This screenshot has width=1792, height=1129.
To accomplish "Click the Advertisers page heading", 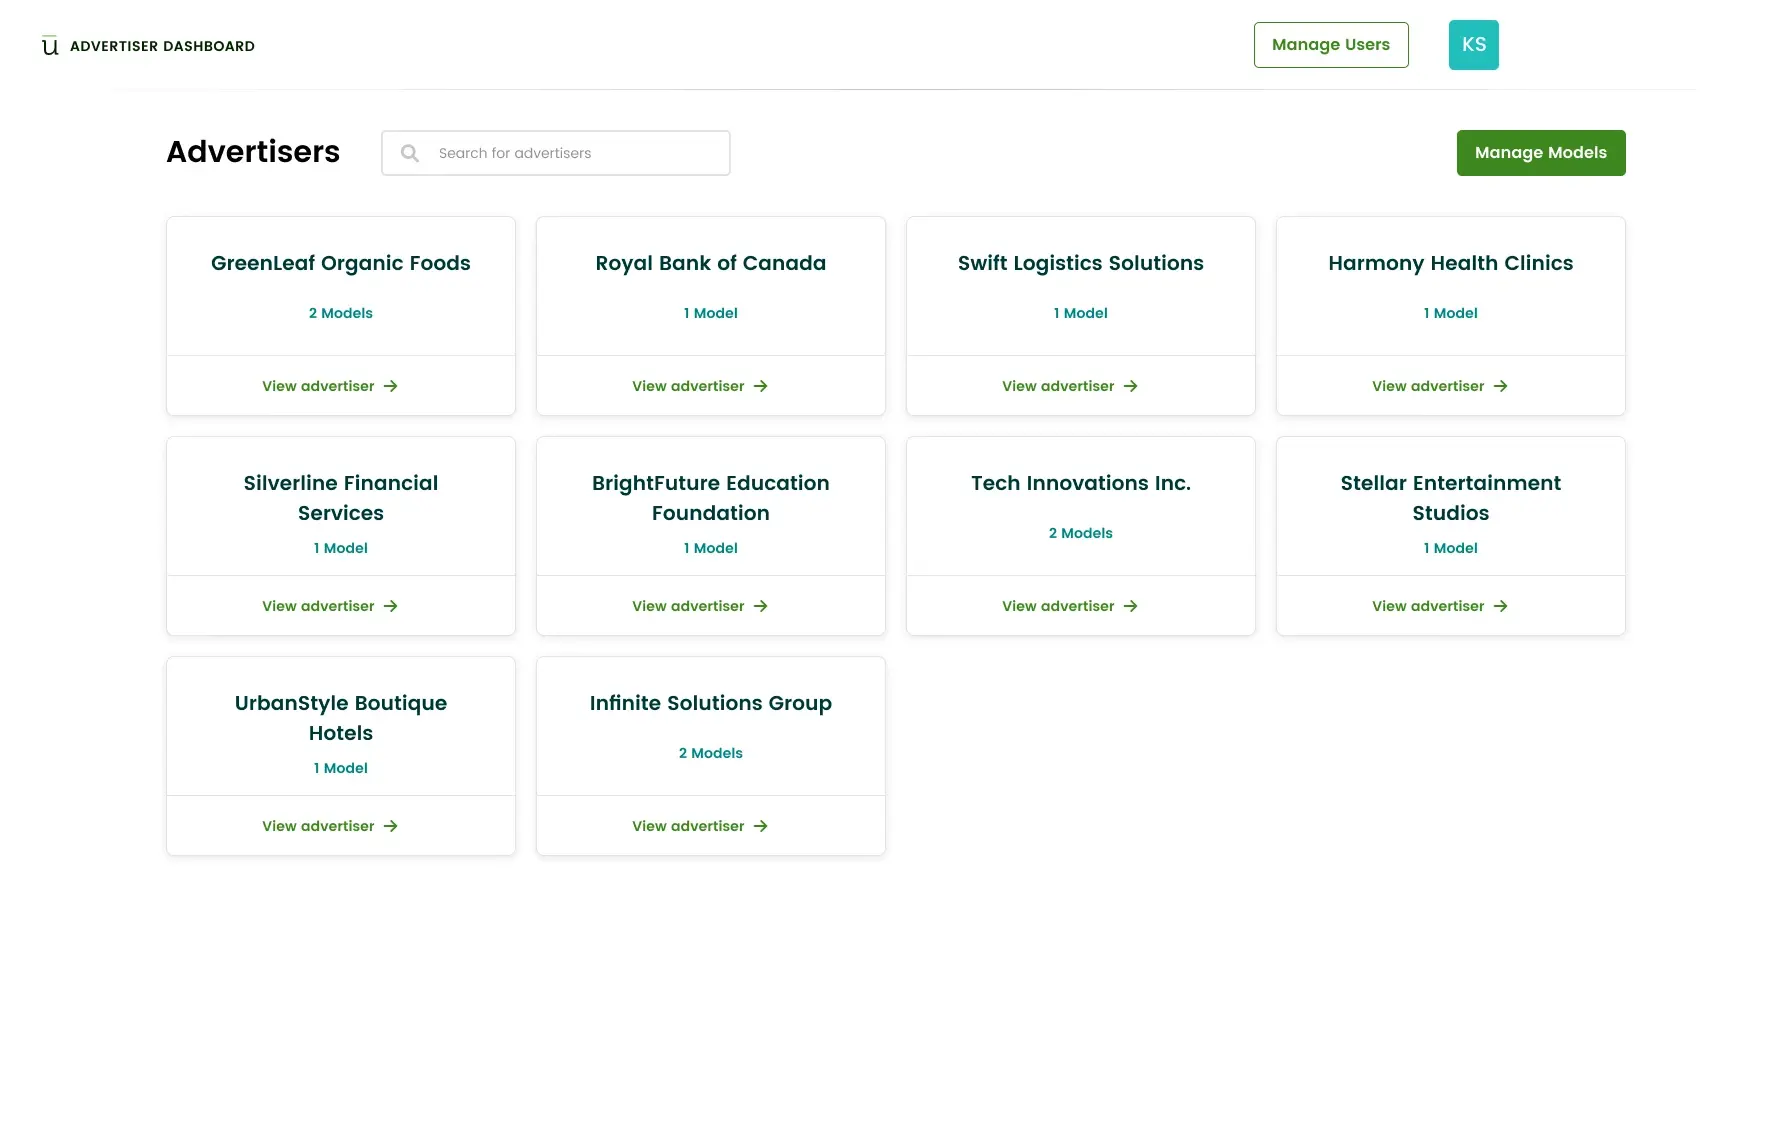I will [x=253, y=152].
